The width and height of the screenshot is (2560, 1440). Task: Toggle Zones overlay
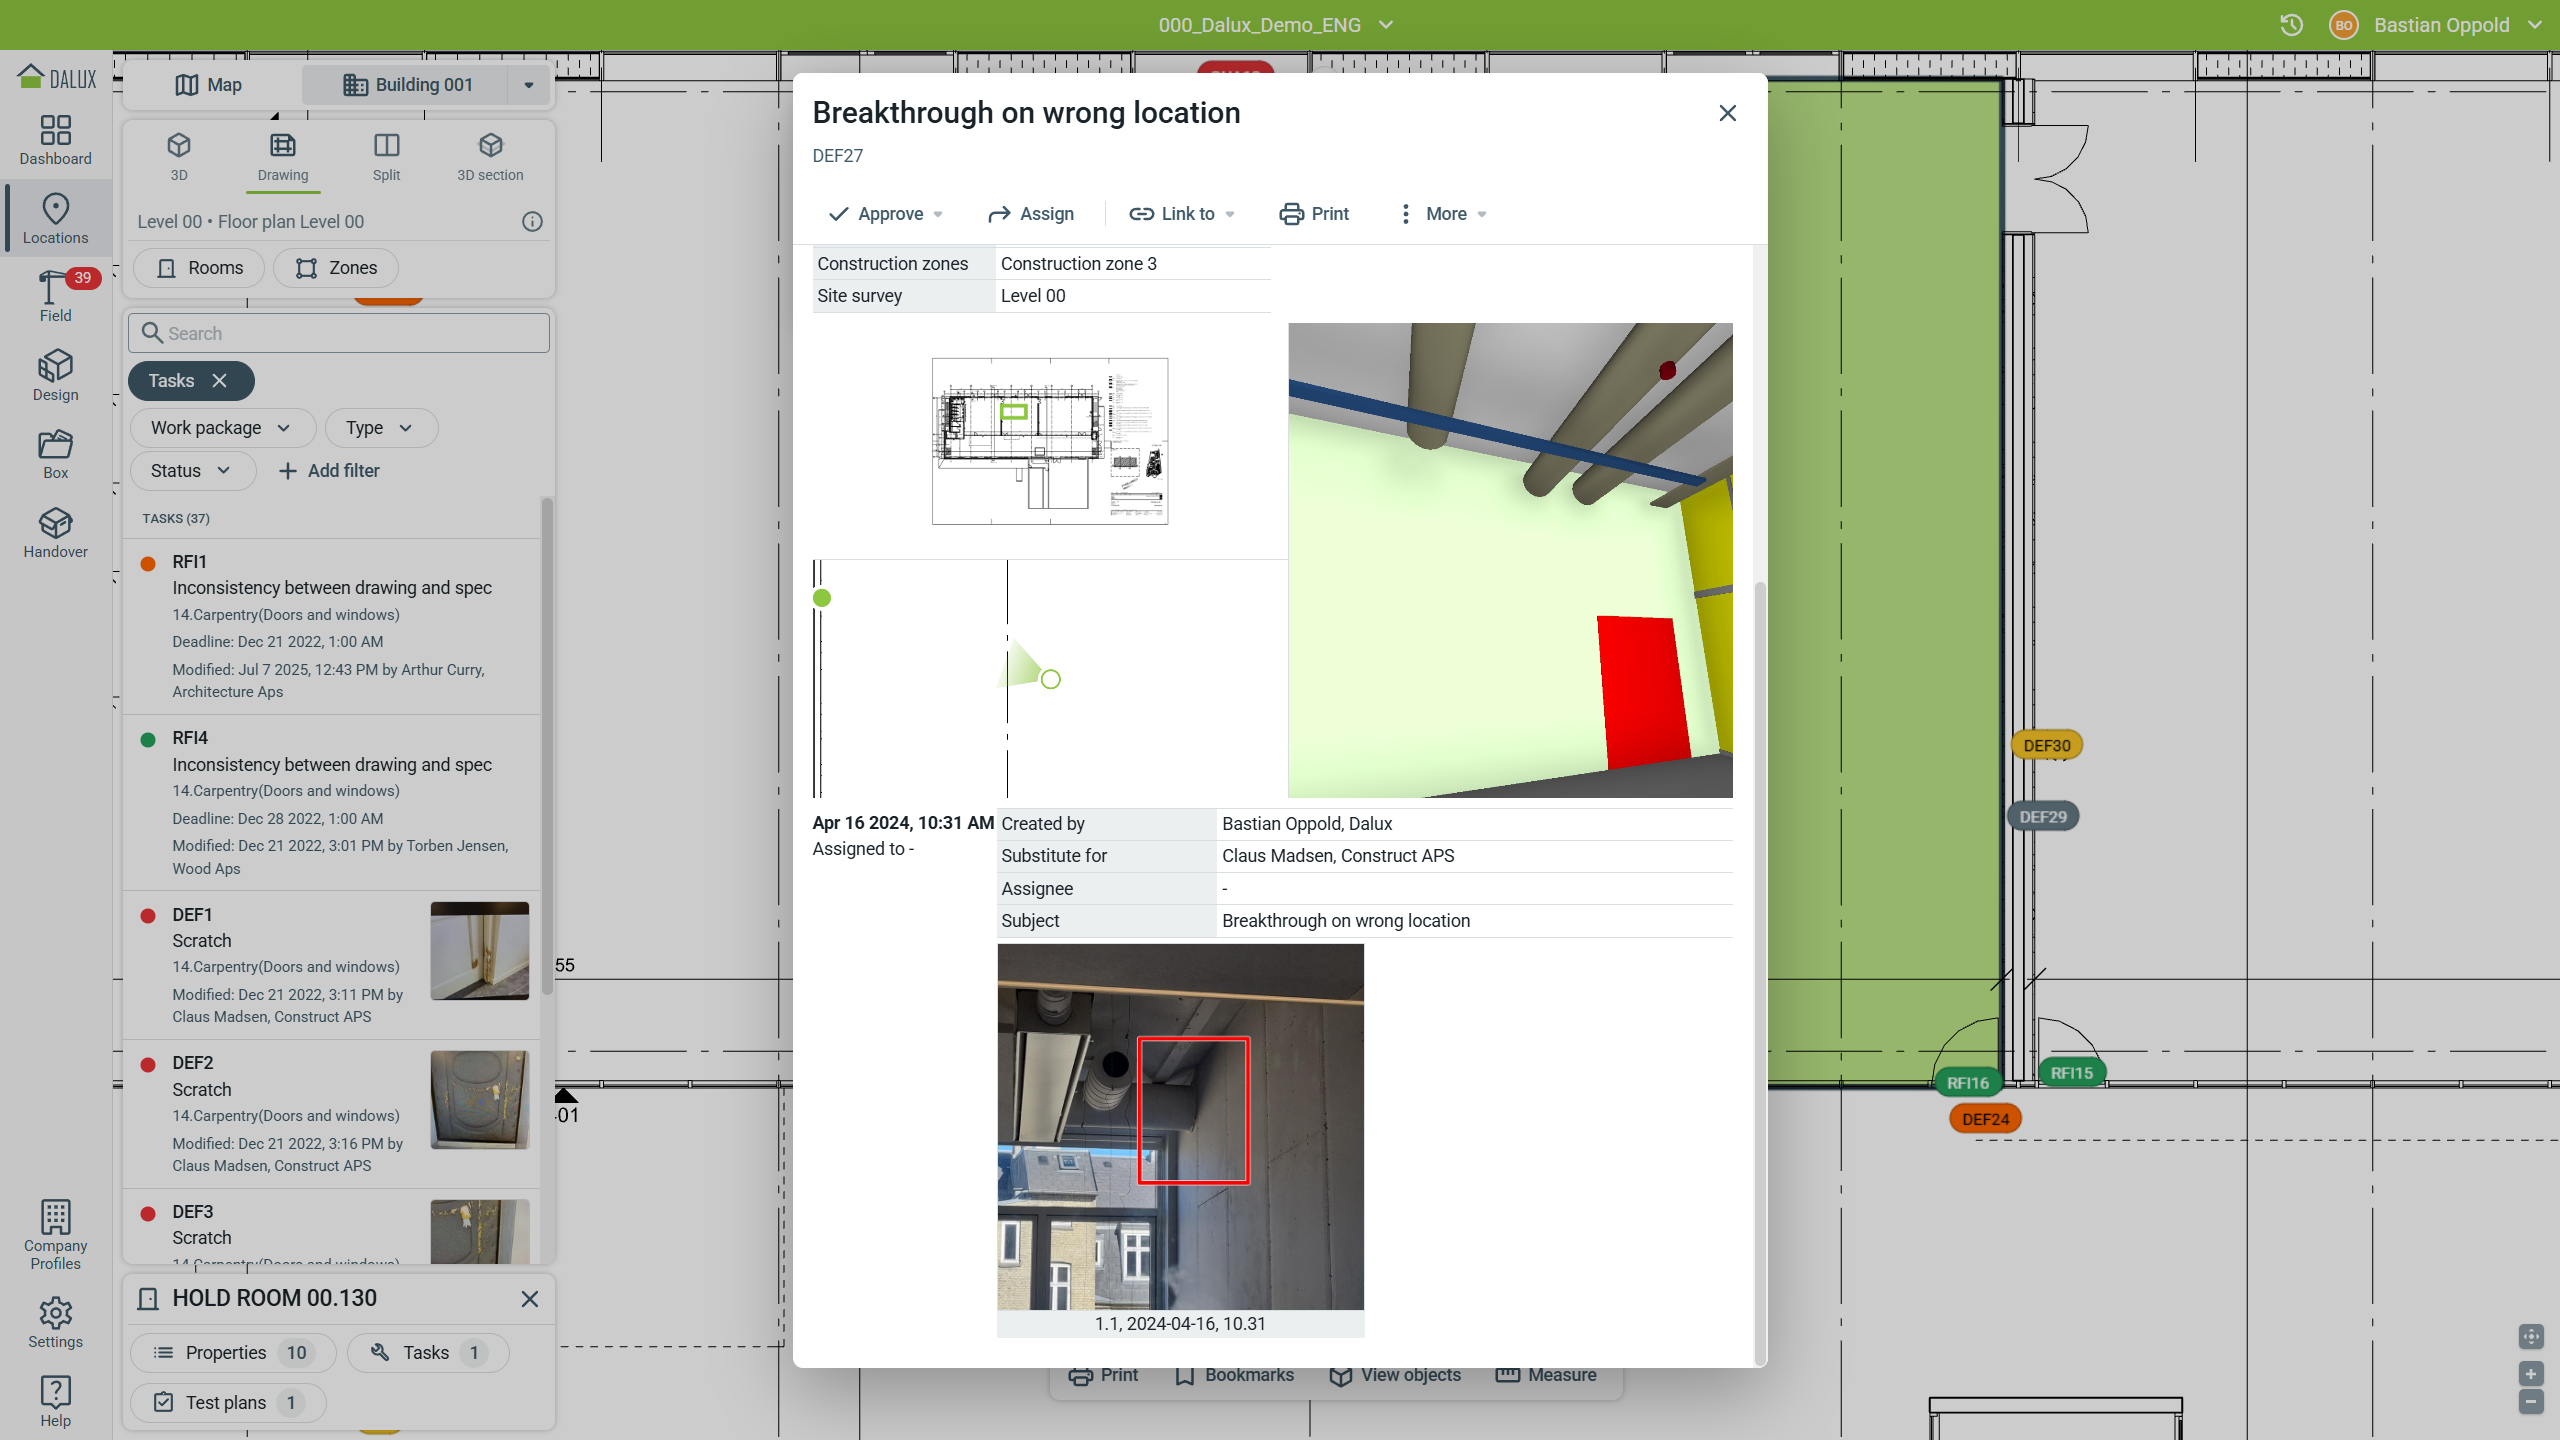click(336, 268)
